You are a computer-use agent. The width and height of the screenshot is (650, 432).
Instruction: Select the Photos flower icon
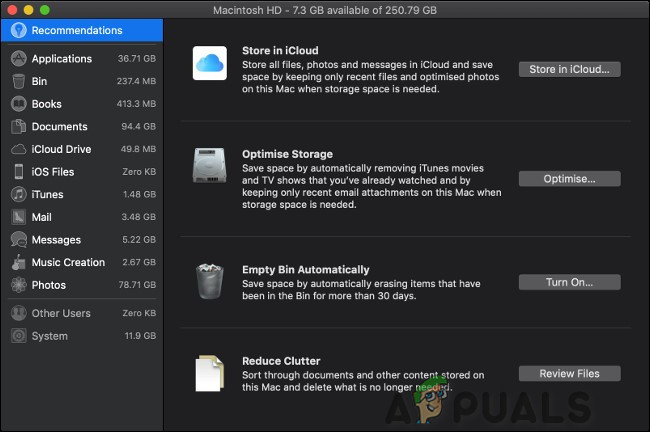click(x=18, y=285)
